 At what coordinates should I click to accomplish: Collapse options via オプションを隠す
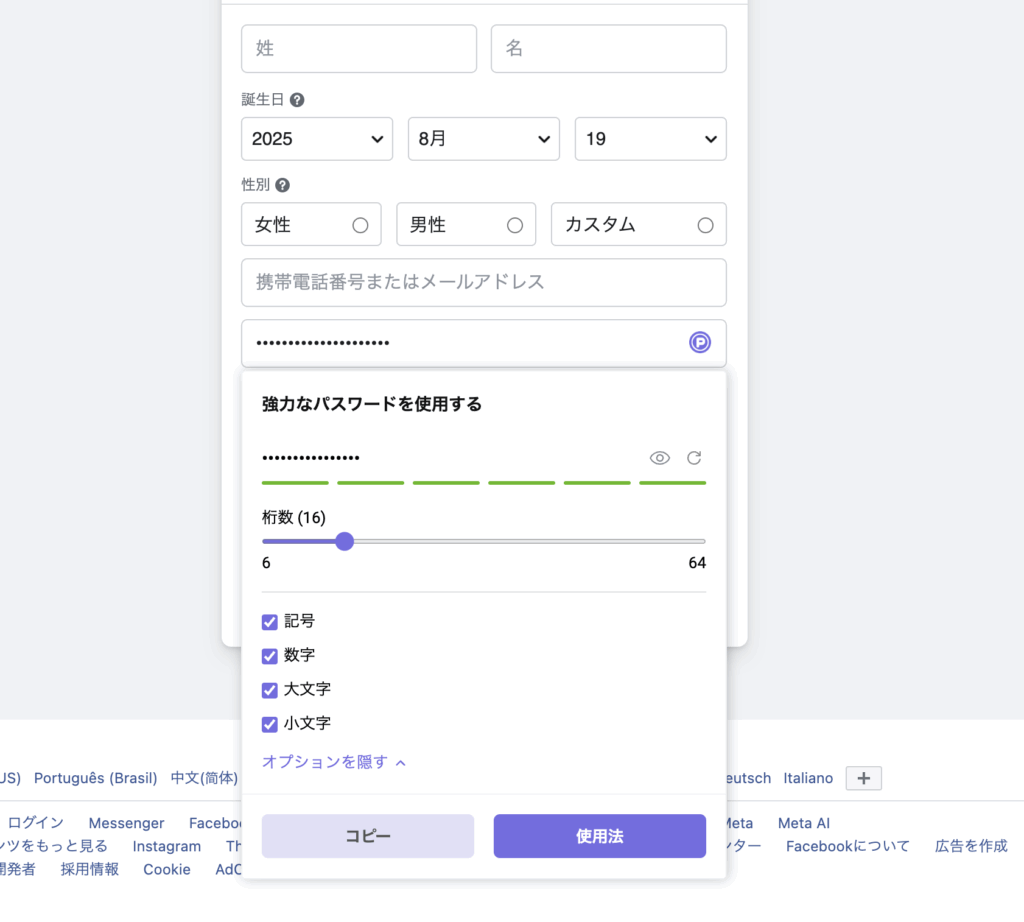[x=334, y=762]
